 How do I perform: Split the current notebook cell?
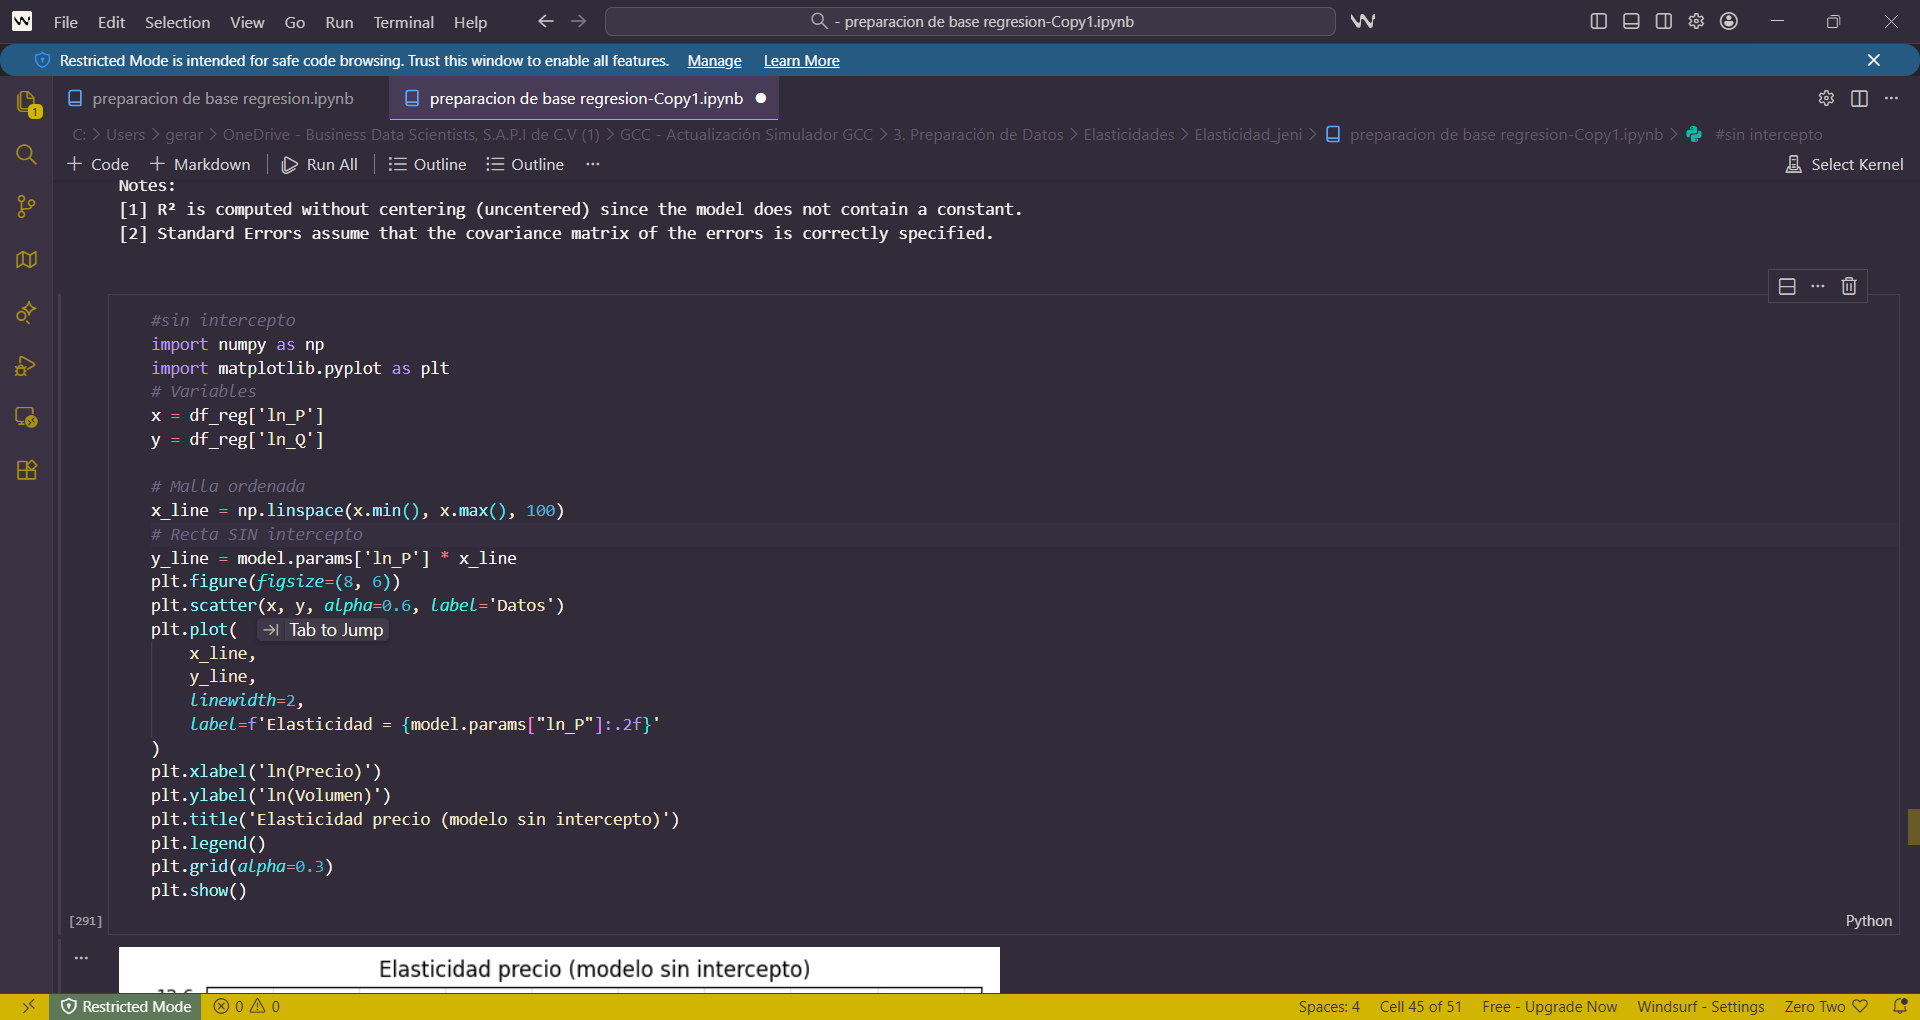coord(1787,286)
